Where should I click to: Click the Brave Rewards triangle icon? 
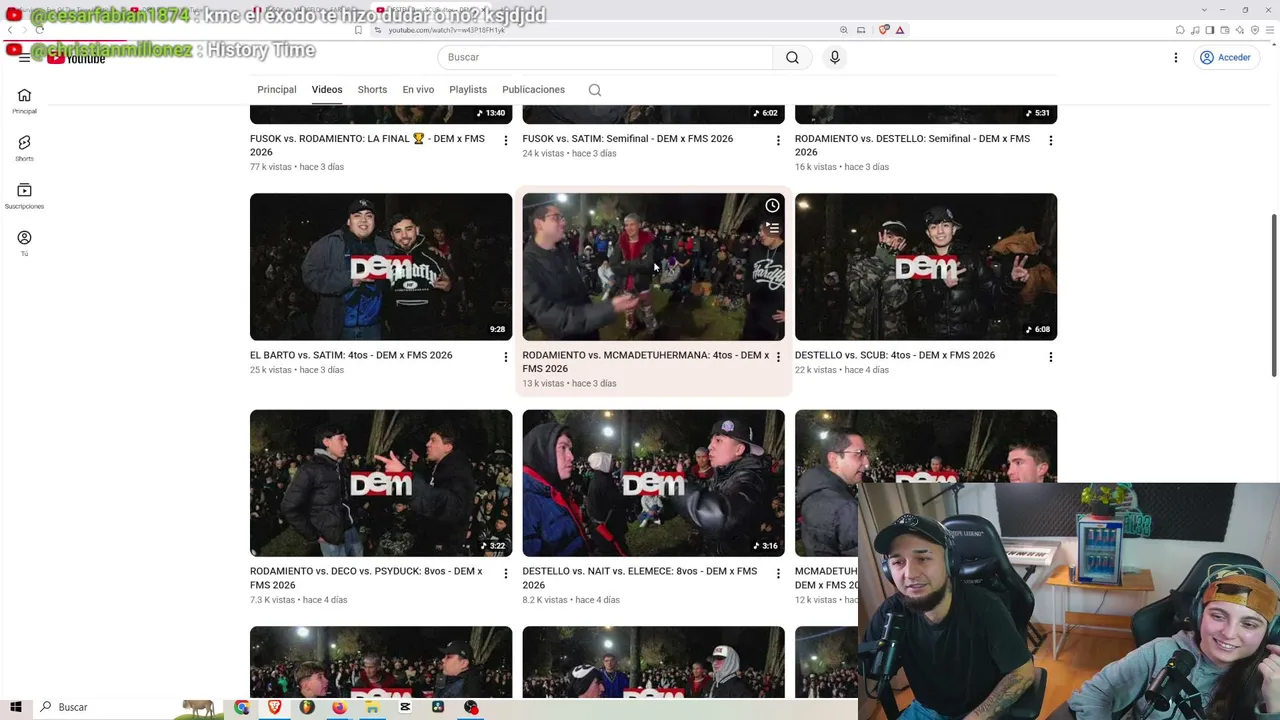click(900, 30)
